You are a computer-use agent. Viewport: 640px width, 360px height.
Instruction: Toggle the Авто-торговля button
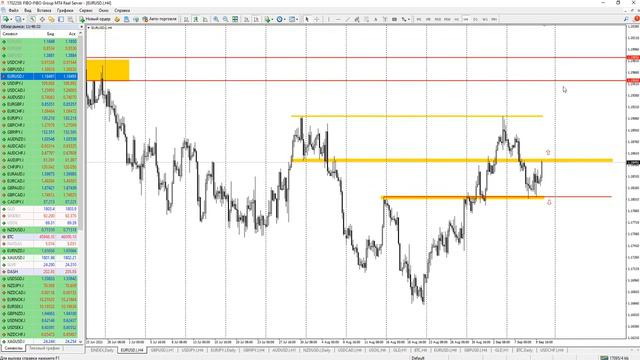click(x=160, y=19)
